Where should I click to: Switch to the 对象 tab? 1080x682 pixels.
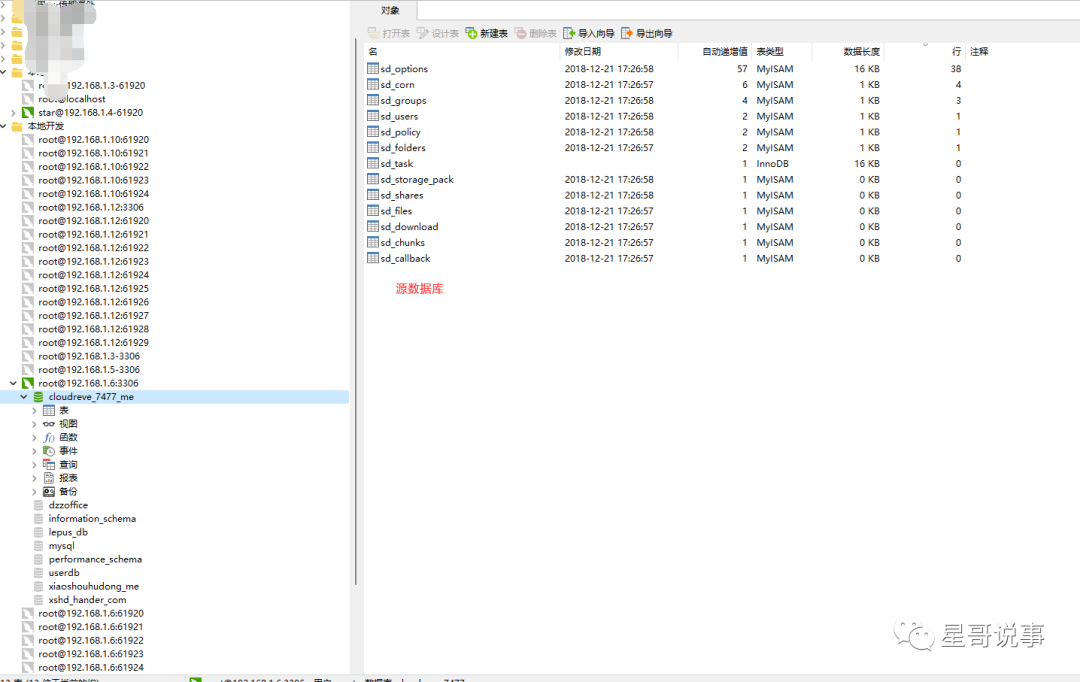click(x=391, y=10)
